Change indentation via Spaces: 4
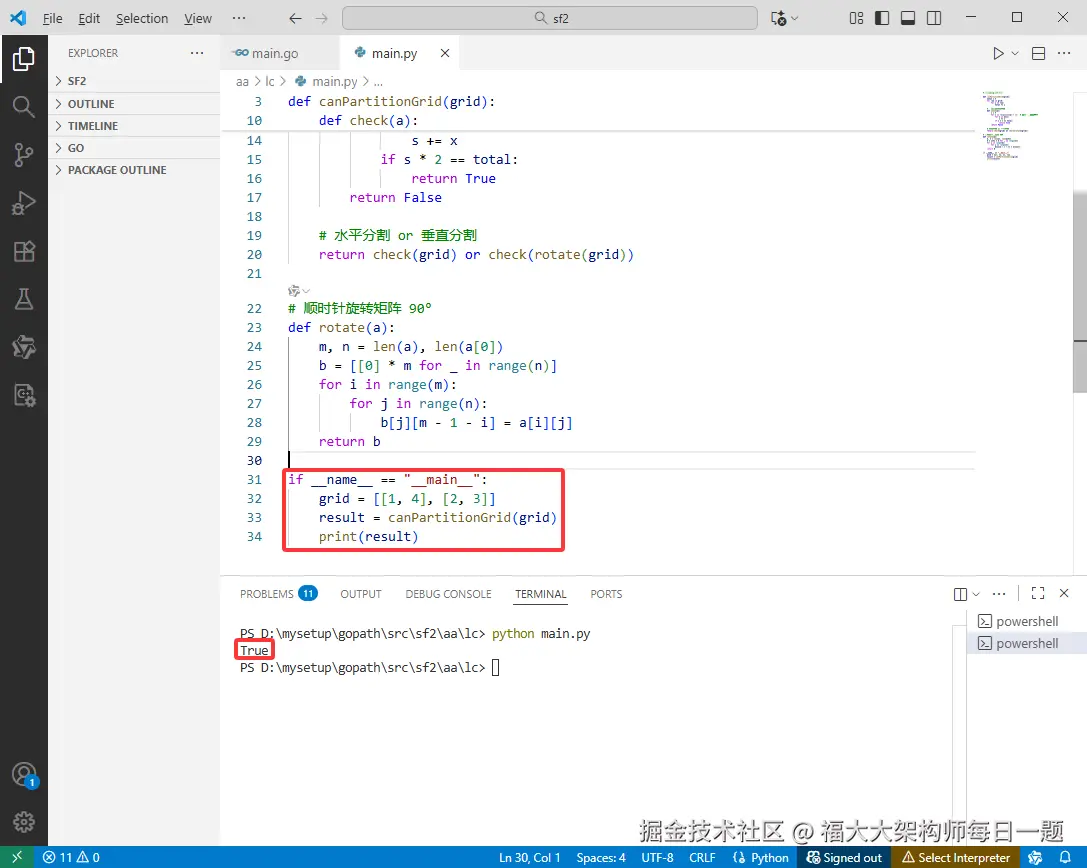Screen dimensions: 1087x868 click(601, 858)
